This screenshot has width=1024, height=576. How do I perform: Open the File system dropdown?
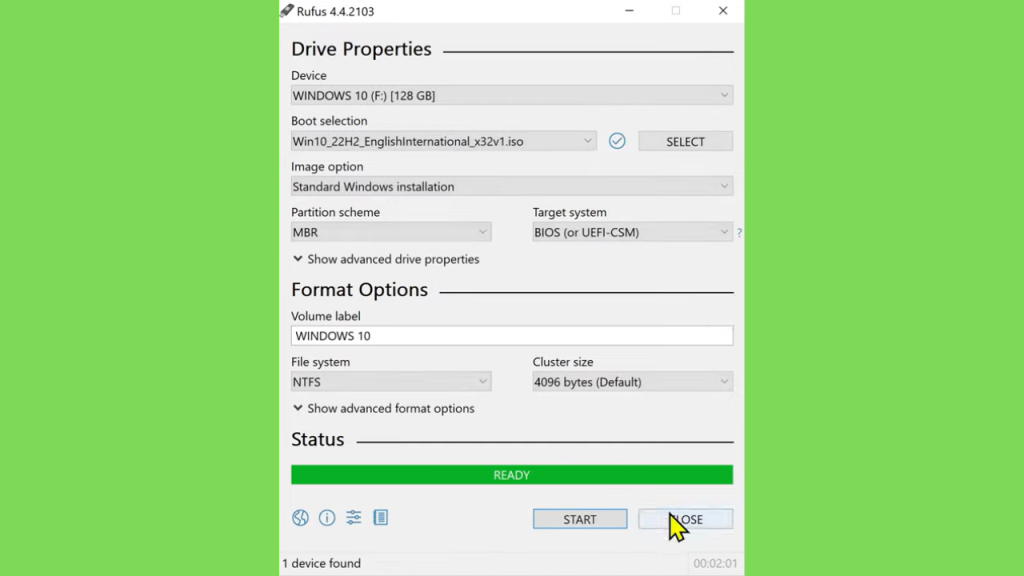point(391,382)
